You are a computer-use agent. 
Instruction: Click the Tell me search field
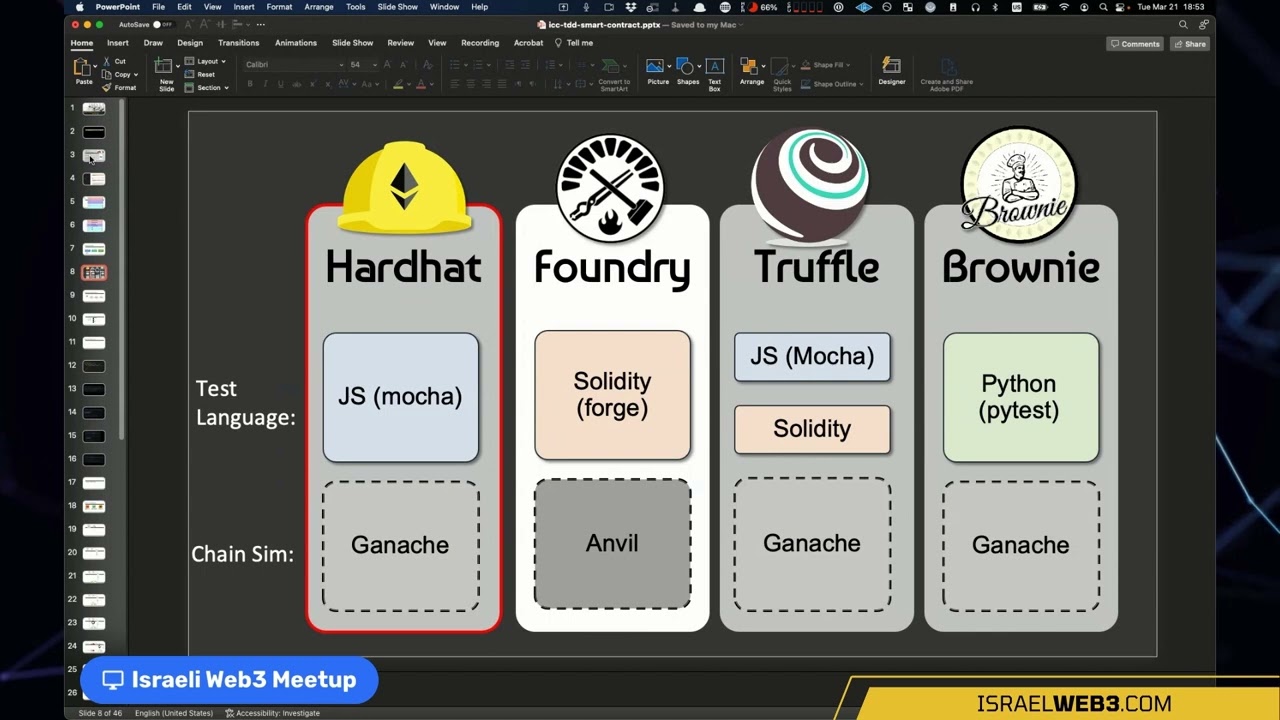575,43
